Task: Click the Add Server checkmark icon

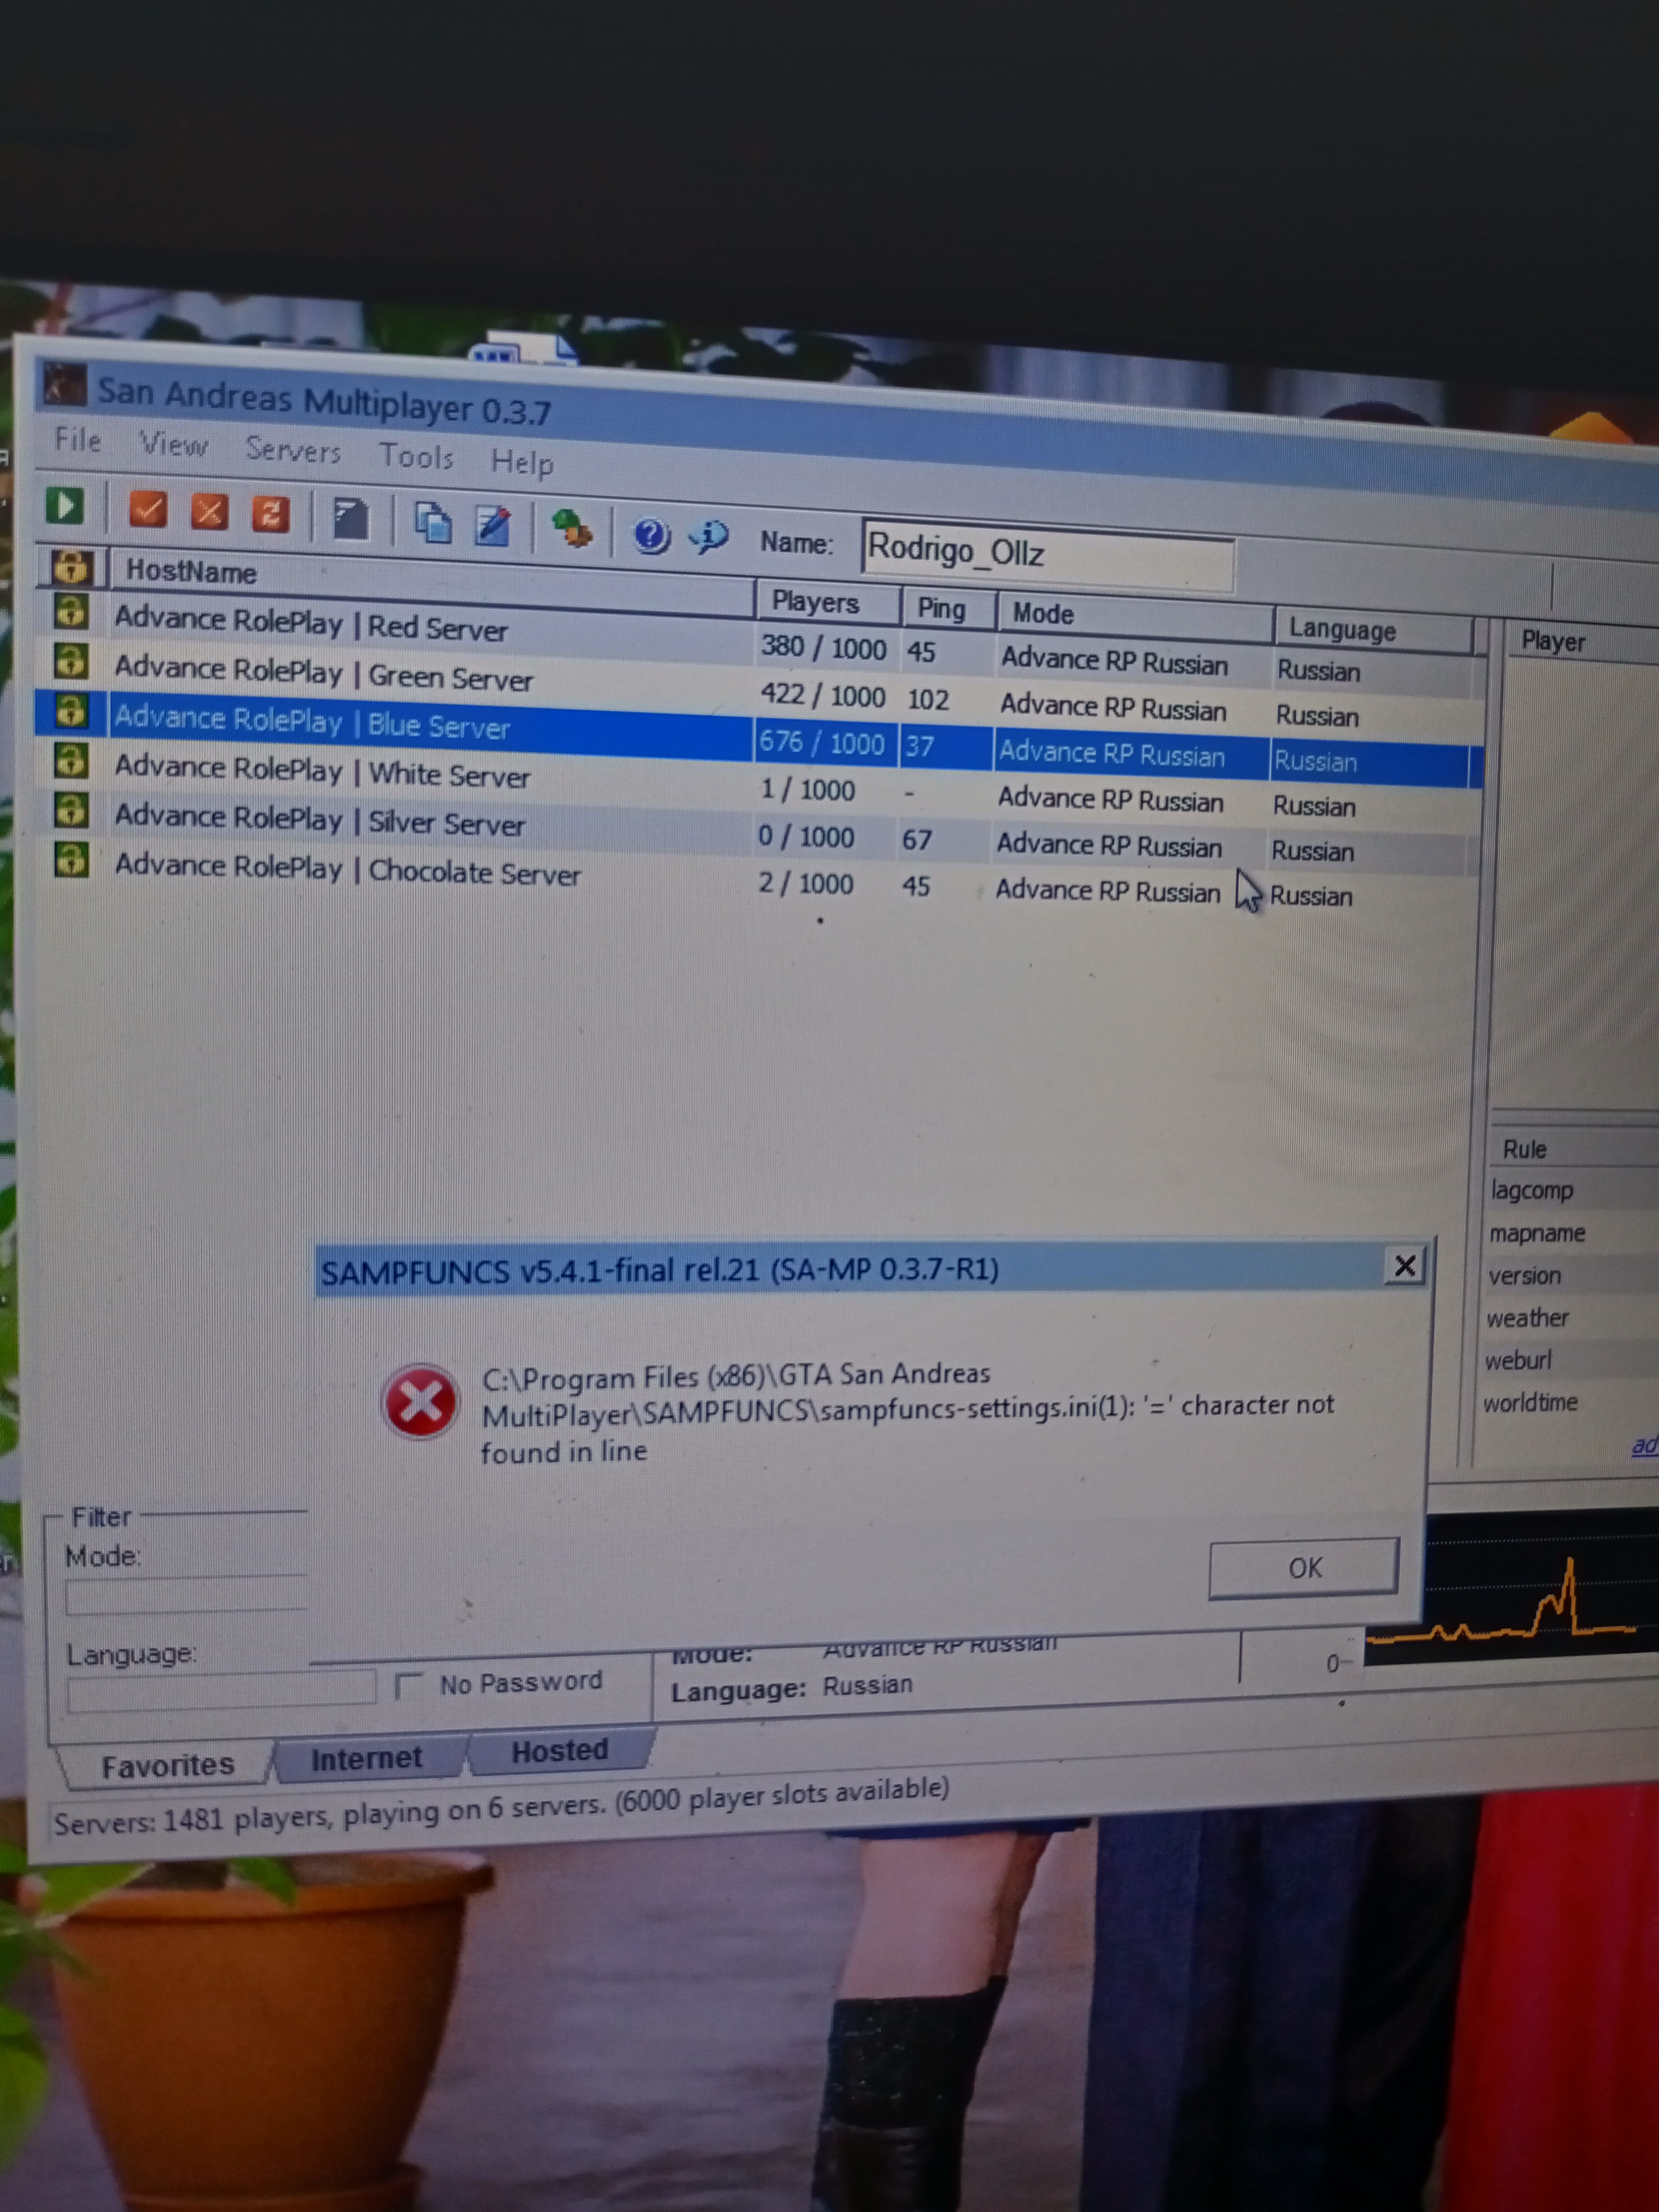Action: 148,510
